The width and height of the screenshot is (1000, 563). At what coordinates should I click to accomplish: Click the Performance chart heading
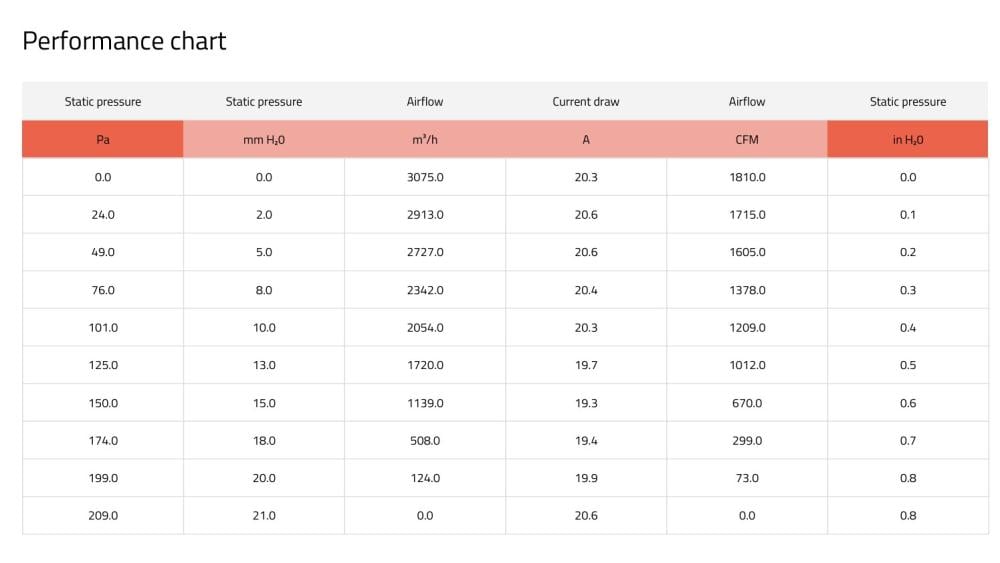tap(124, 41)
